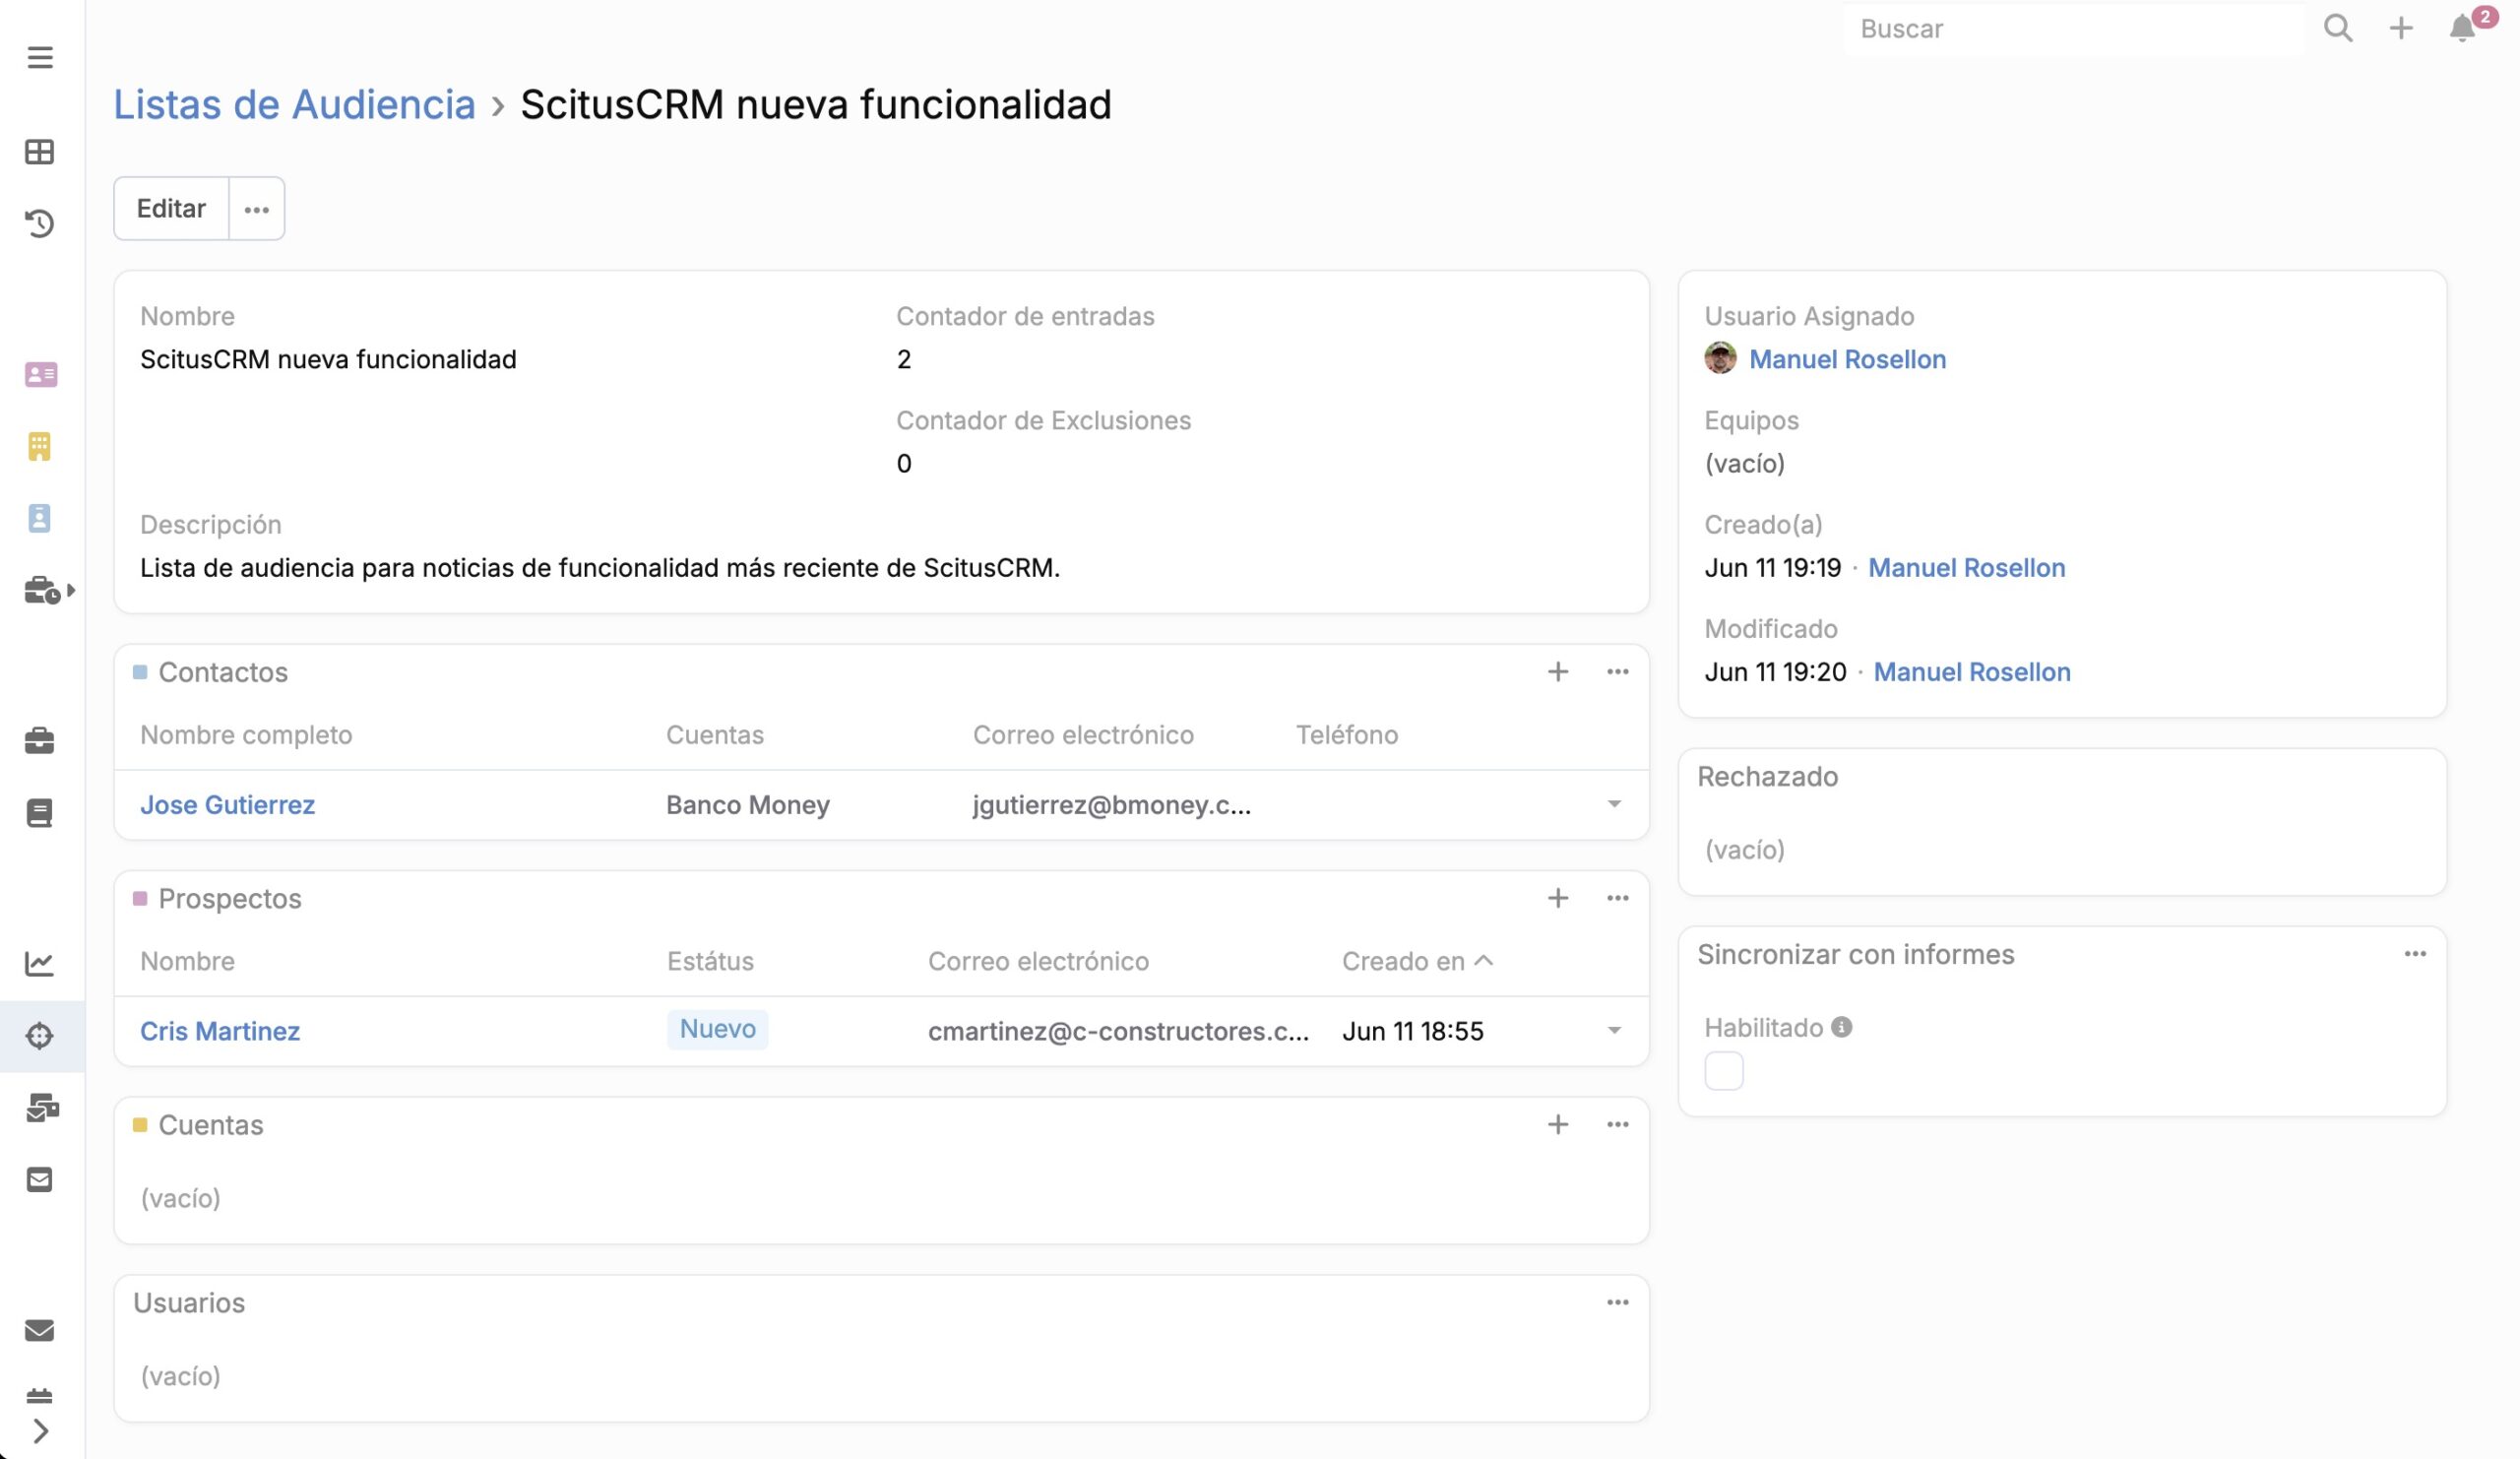Open the dashboard grid icon in sidebar
Screen dimensions: 2520x1459
(40, 152)
